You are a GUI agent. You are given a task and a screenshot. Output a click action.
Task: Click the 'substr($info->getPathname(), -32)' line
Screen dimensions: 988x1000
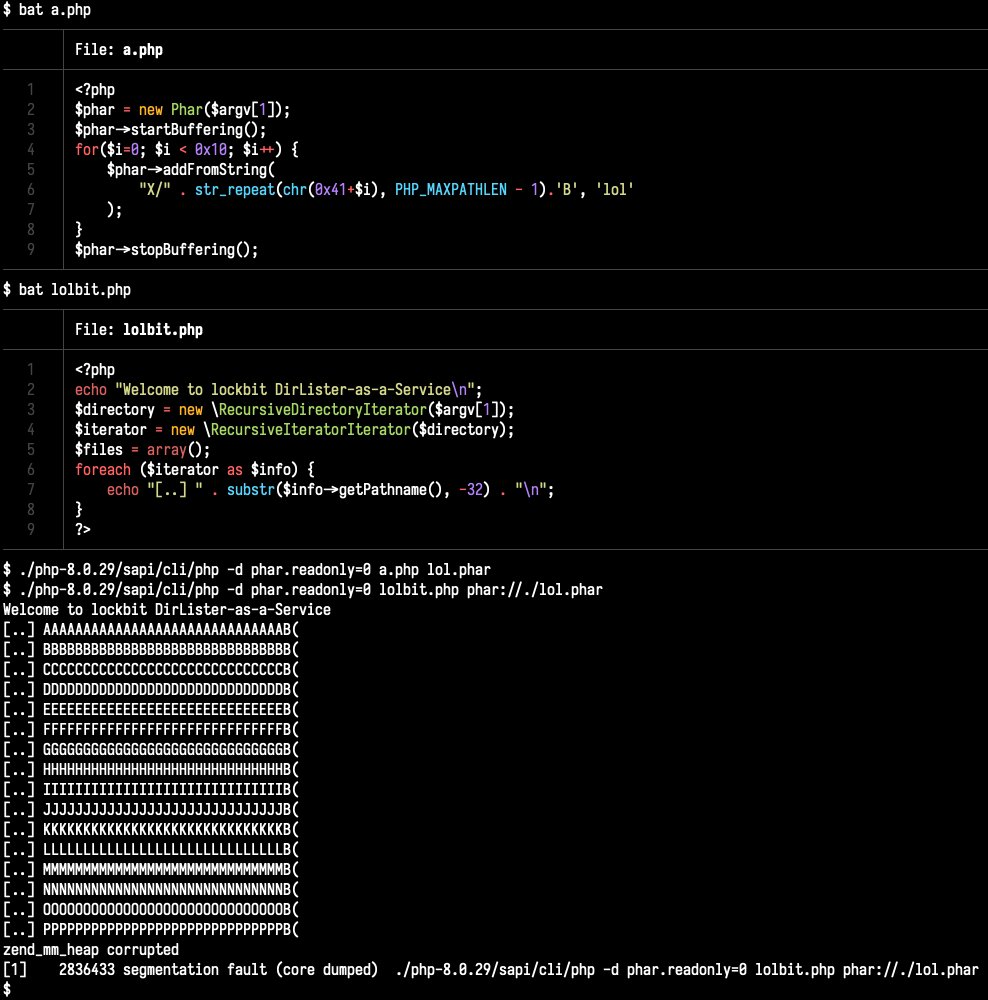[330, 490]
